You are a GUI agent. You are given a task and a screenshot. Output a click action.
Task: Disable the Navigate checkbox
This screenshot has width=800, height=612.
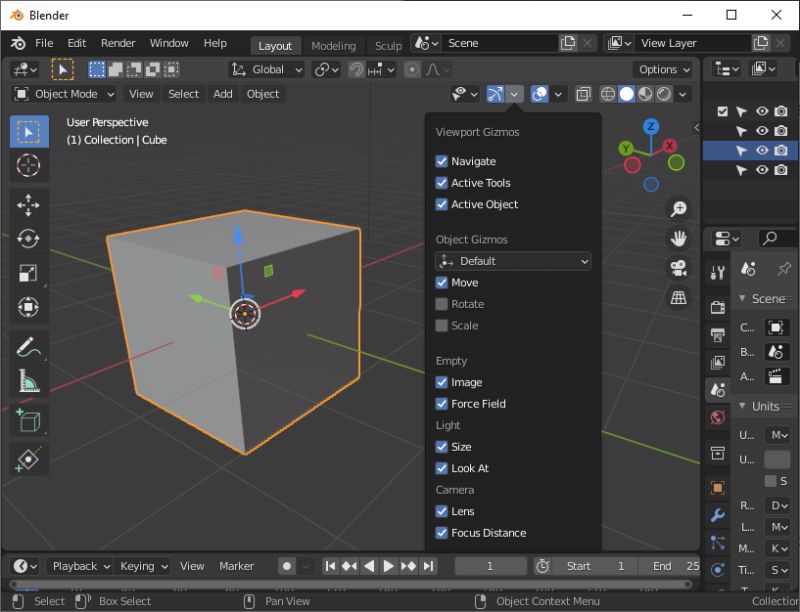click(441, 161)
